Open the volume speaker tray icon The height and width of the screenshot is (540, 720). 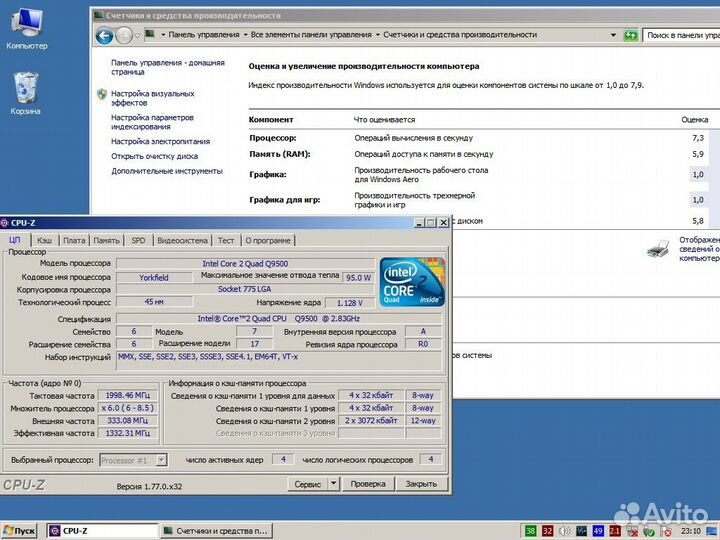click(x=564, y=531)
